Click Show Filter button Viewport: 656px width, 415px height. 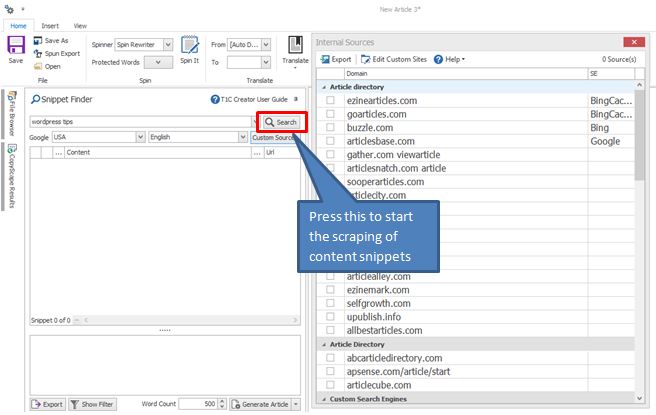coord(92,404)
